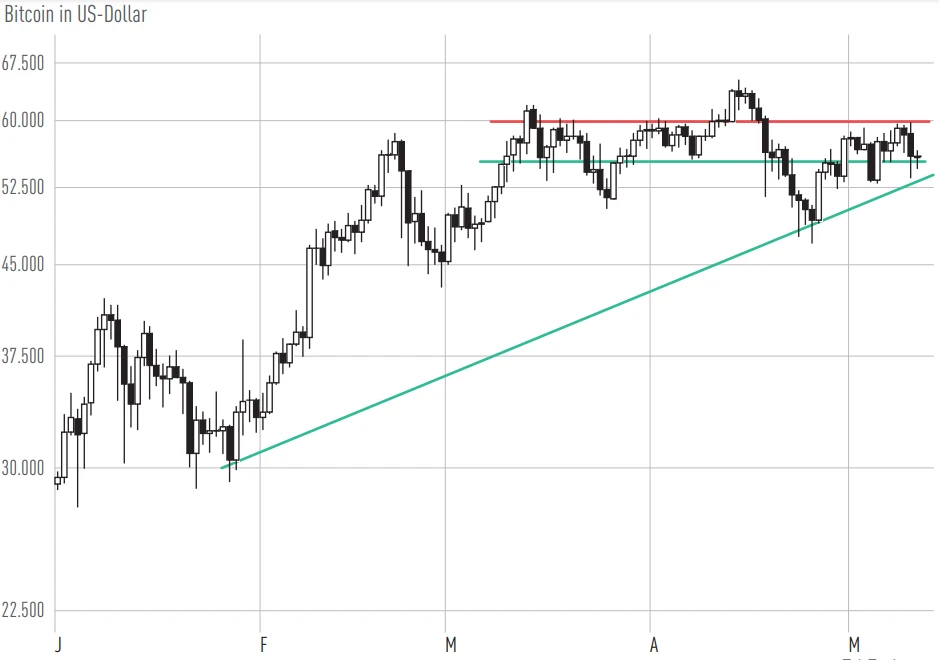Click the 60.000 price axis label
Image resolution: width=939 pixels, height=660 pixels.
pos(24,121)
